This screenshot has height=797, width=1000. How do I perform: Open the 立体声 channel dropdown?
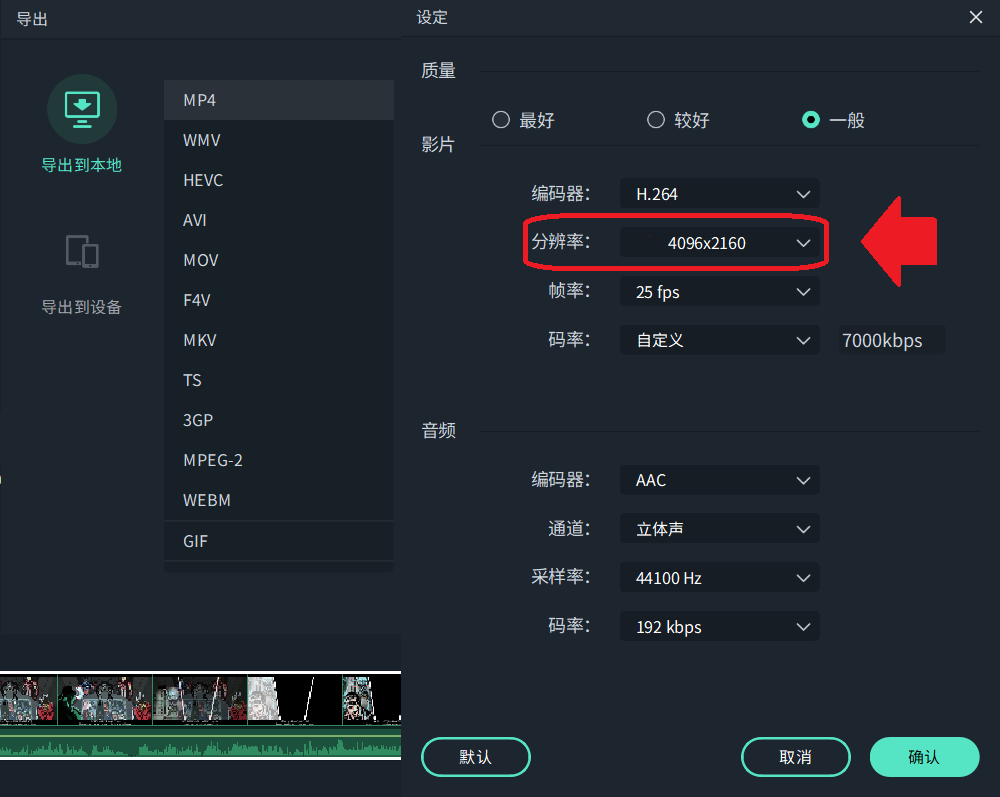pos(719,528)
